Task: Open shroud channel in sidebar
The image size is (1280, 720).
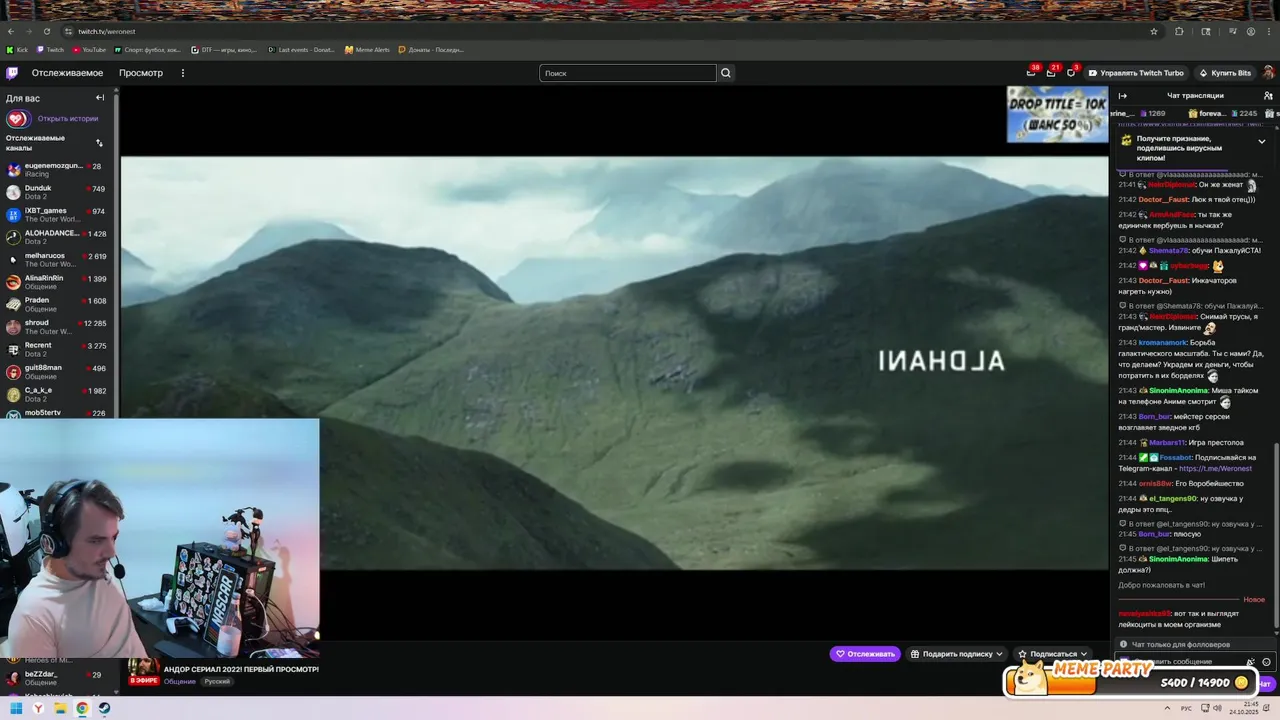Action: (58, 327)
